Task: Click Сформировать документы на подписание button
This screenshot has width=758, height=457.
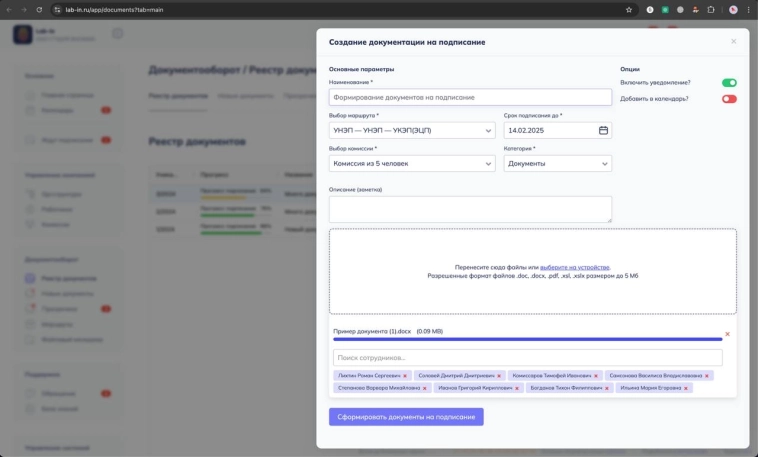Action: coord(406,416)
